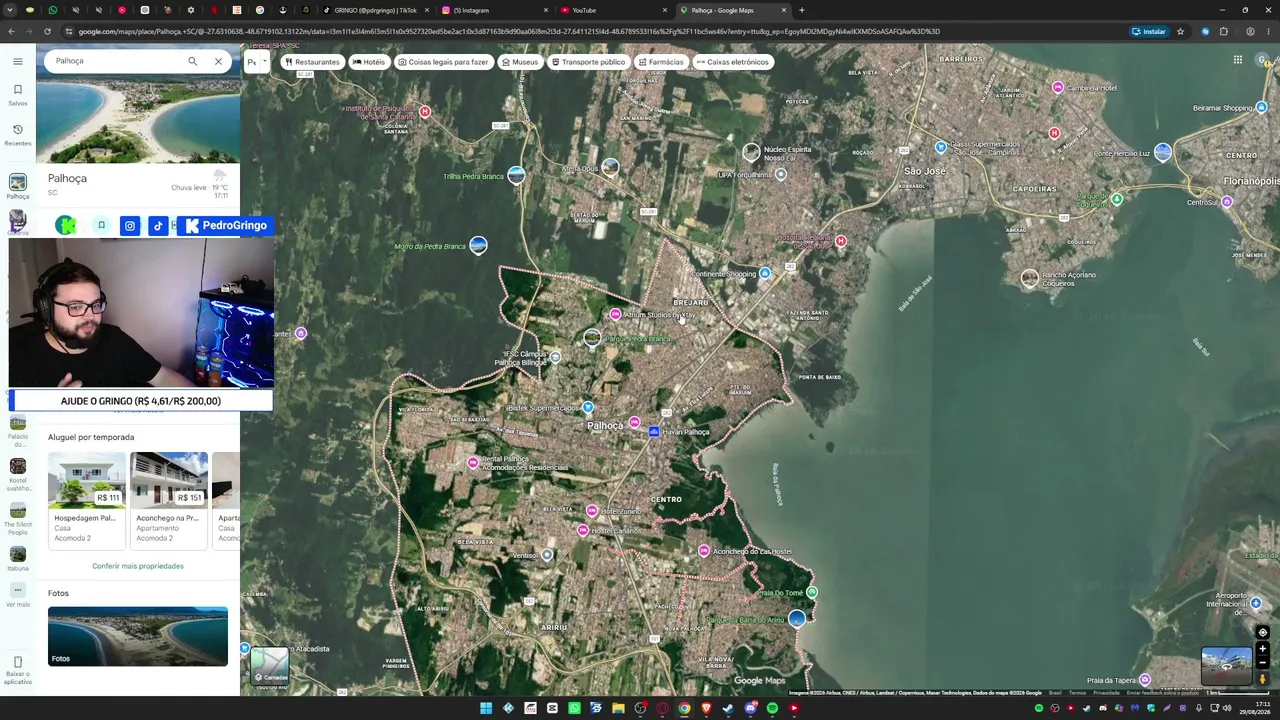Zoom in on the map

click(x=1262, y=649)
